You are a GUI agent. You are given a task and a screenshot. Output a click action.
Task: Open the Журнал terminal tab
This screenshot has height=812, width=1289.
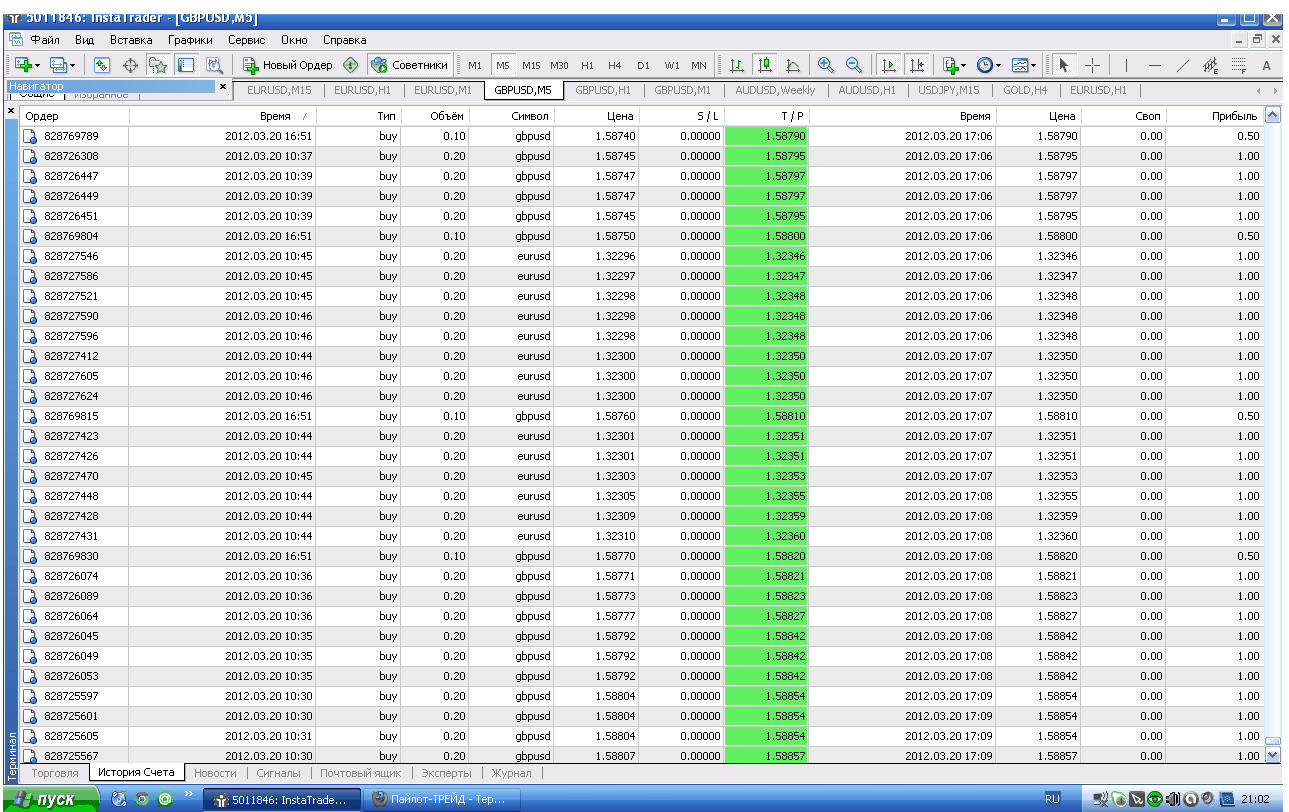(512, 773)
